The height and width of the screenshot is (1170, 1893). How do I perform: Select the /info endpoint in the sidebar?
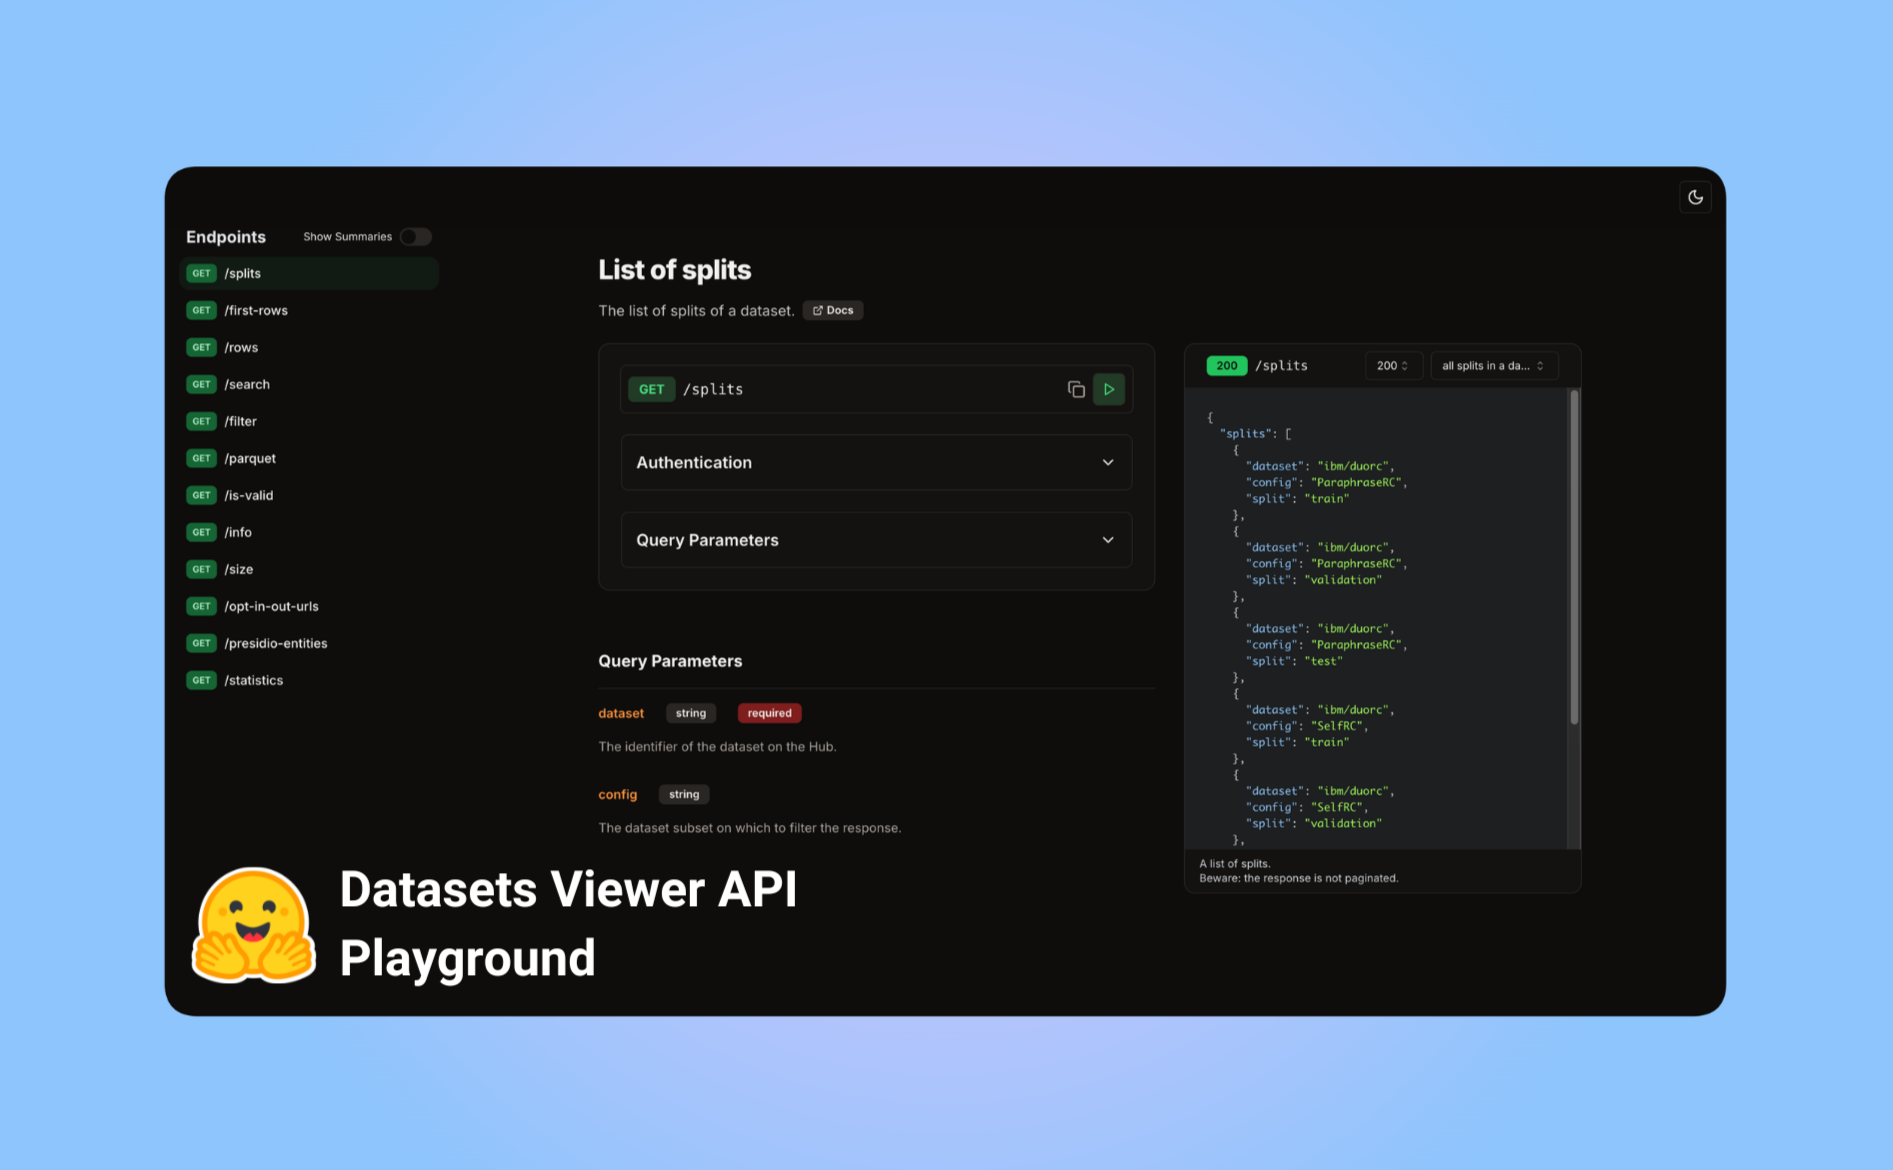tap(238, 532)
